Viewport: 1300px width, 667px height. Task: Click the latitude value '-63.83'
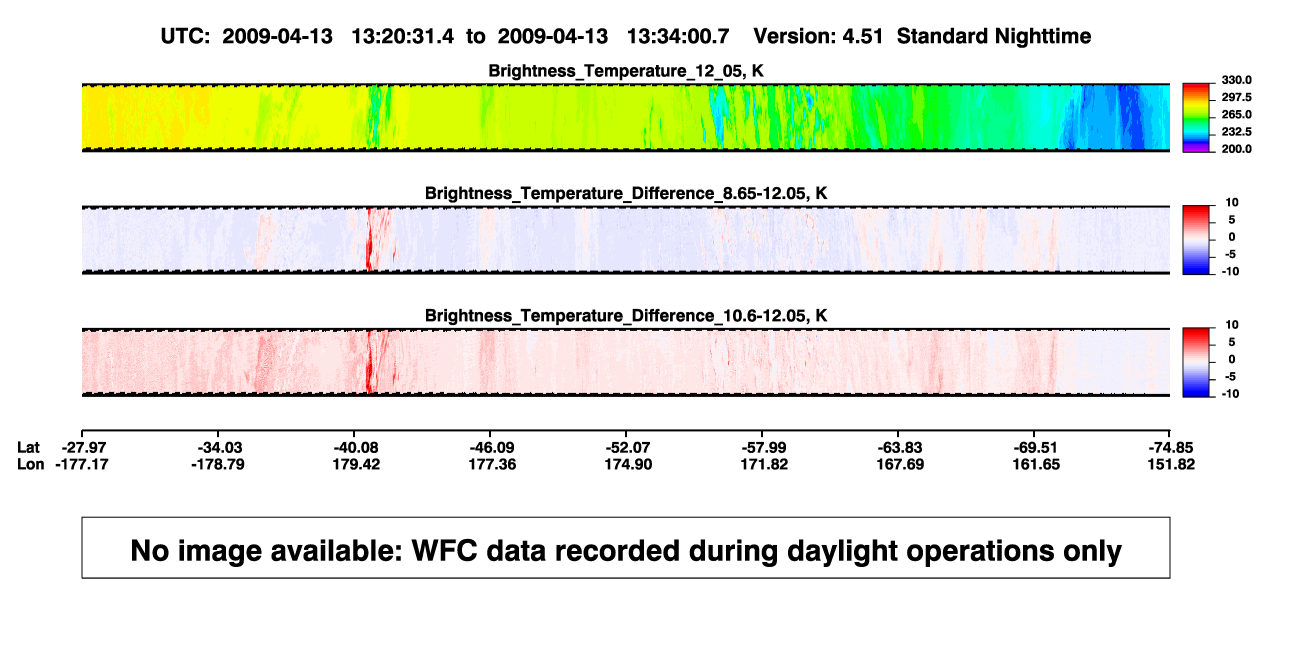900,447
